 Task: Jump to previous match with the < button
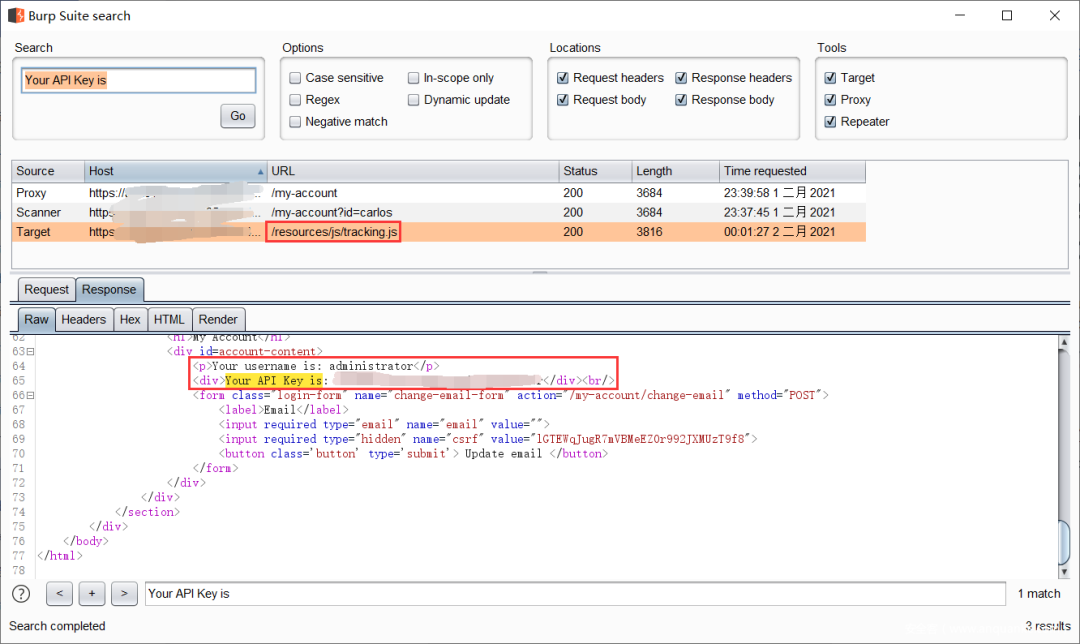[x=59, y=594]
